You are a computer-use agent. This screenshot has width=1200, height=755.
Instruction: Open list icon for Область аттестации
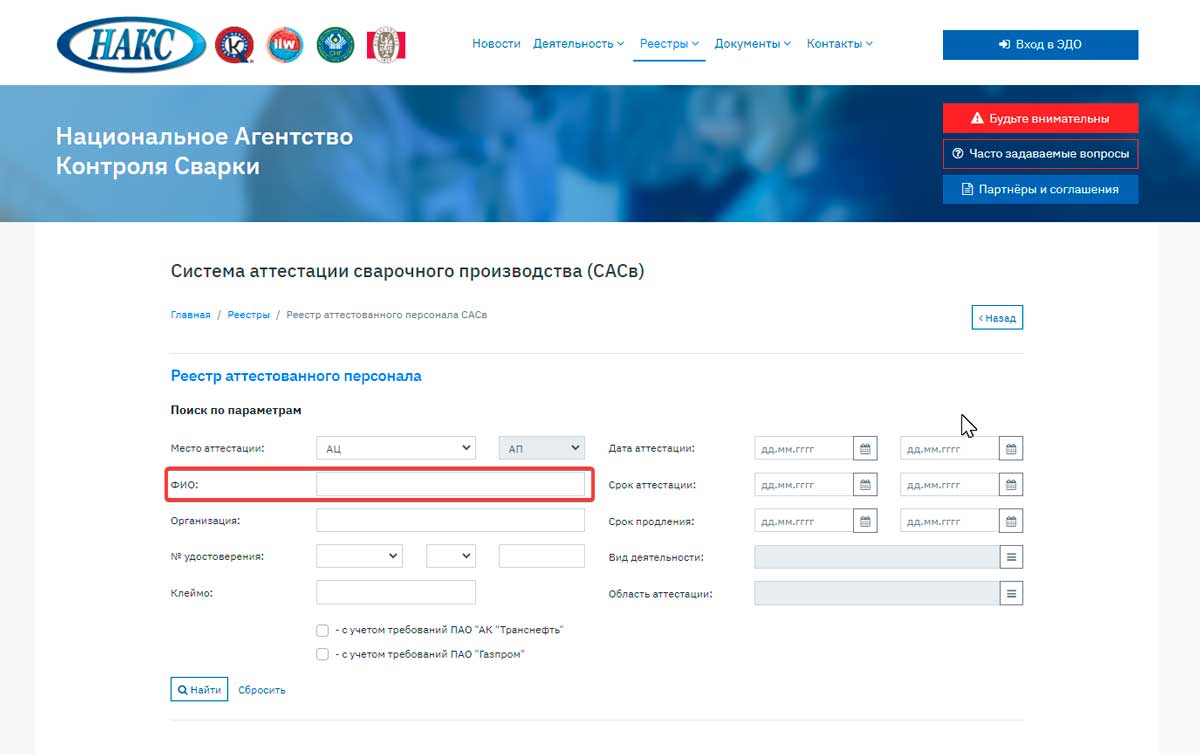(1011, 593)
